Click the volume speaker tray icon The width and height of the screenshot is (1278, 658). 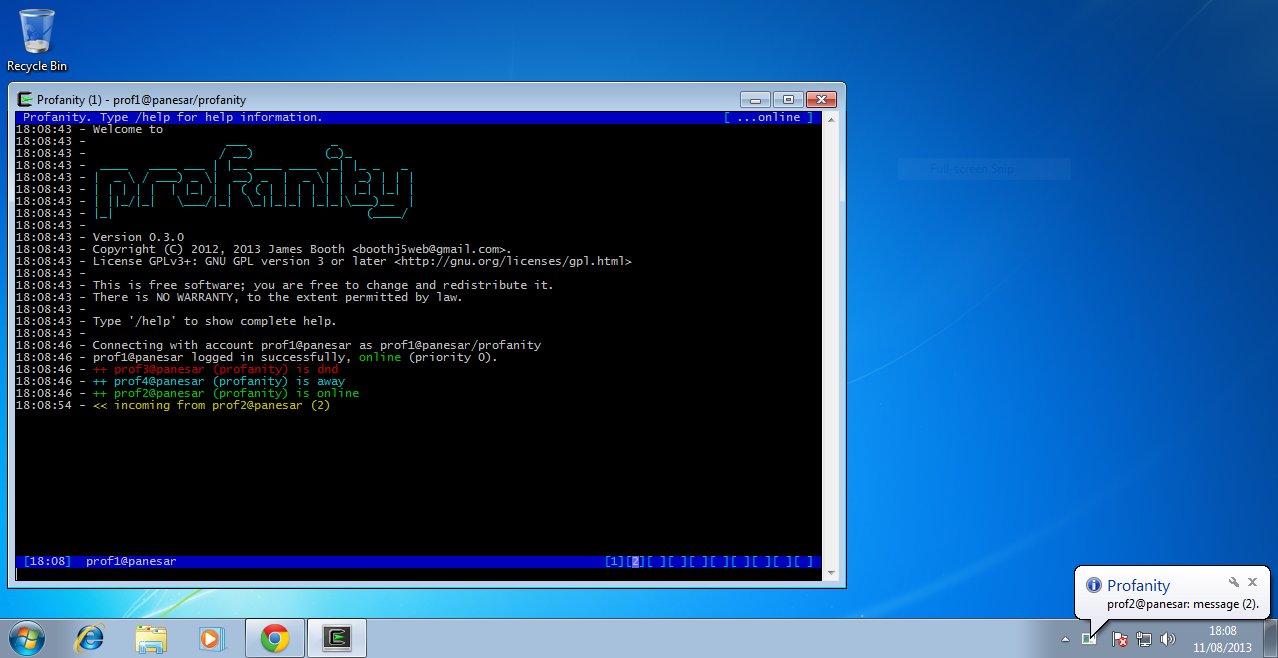click(x=1167, y=639)
